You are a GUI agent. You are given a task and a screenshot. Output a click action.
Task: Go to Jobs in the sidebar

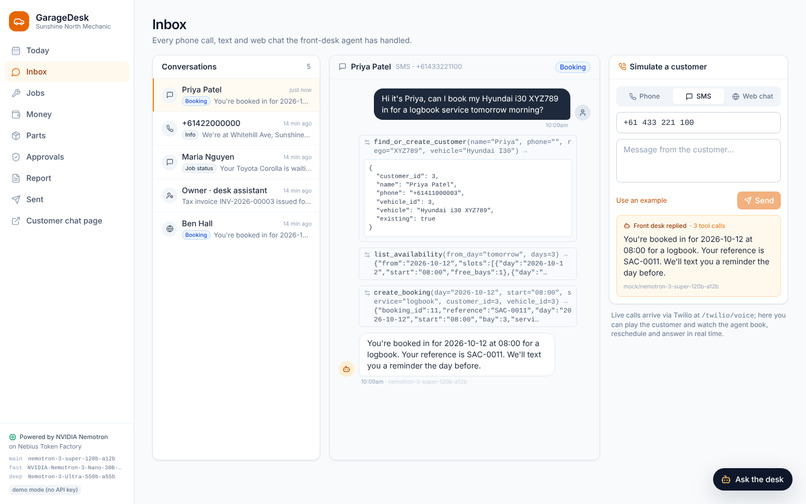pyautogui.click(x=66, y=93)
